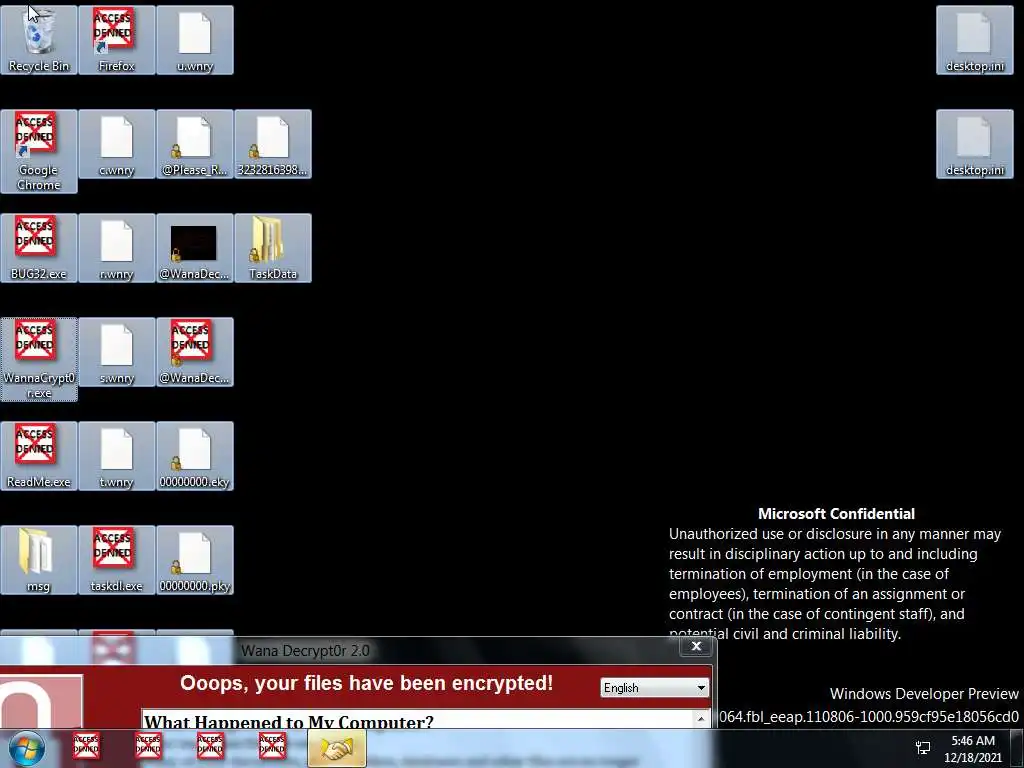Select the r.wnry file icon
The width and height of the screenshot is (1024, 768).
point(116,248)
